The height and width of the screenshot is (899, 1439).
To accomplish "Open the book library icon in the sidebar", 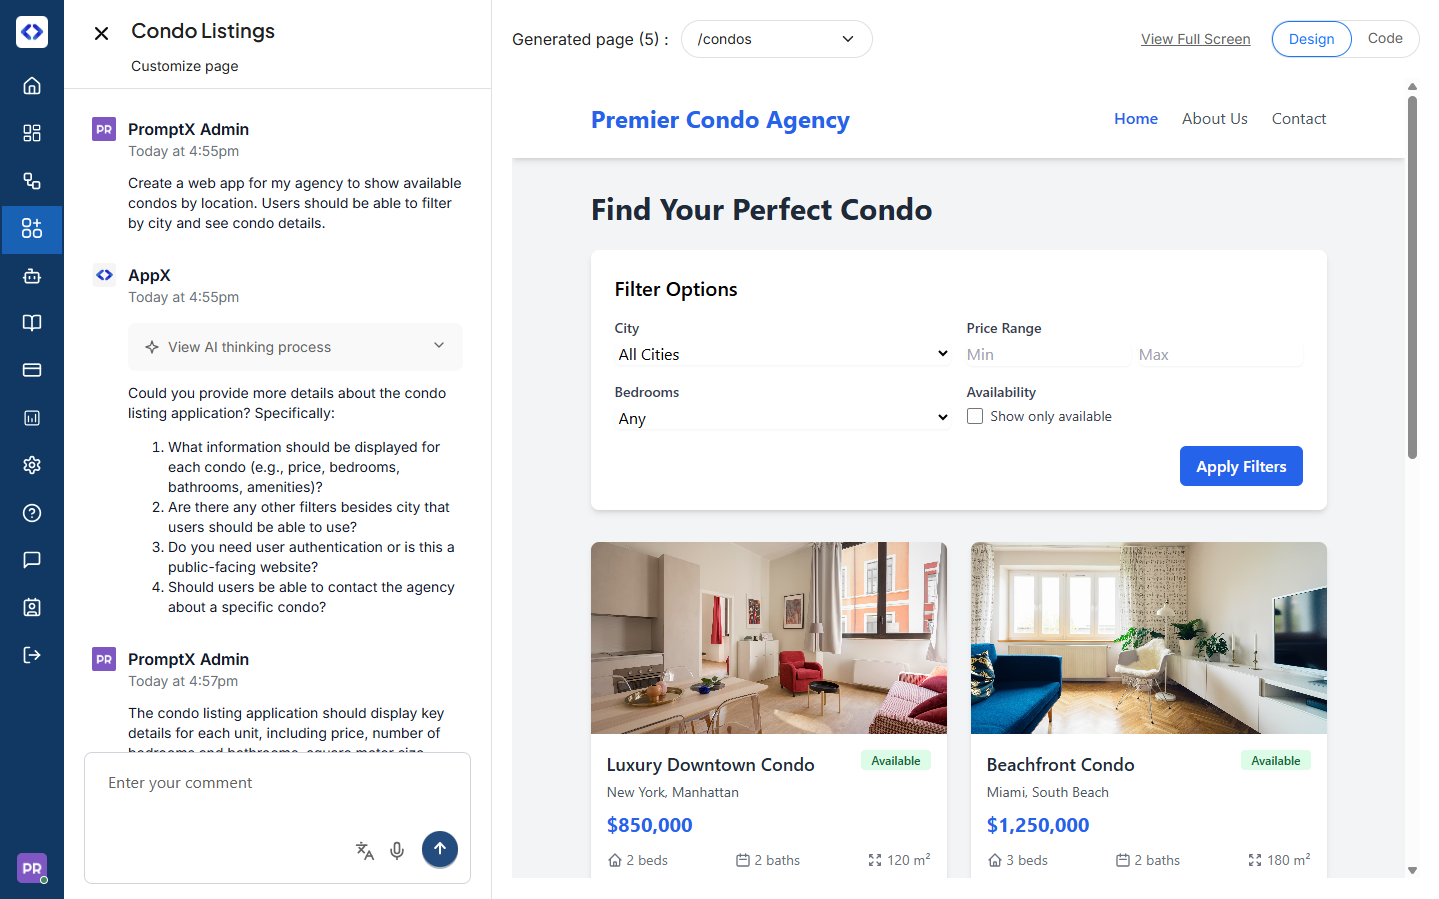I will [32, 323].
